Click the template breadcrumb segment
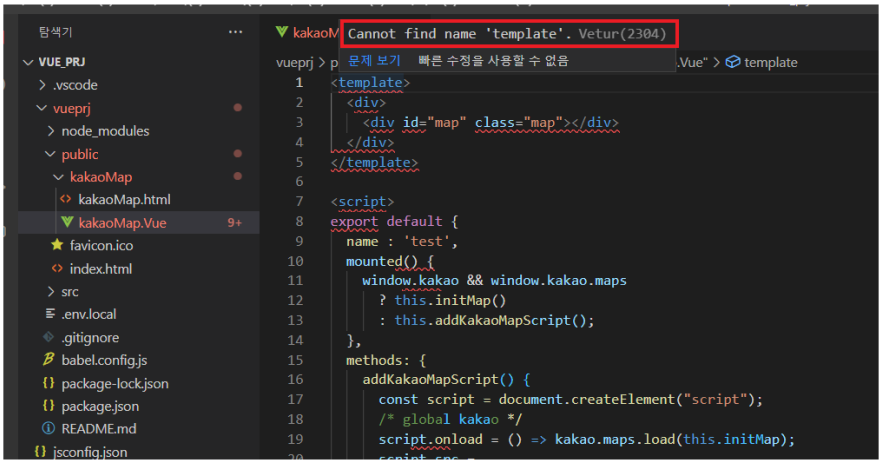 coord(771,63)
